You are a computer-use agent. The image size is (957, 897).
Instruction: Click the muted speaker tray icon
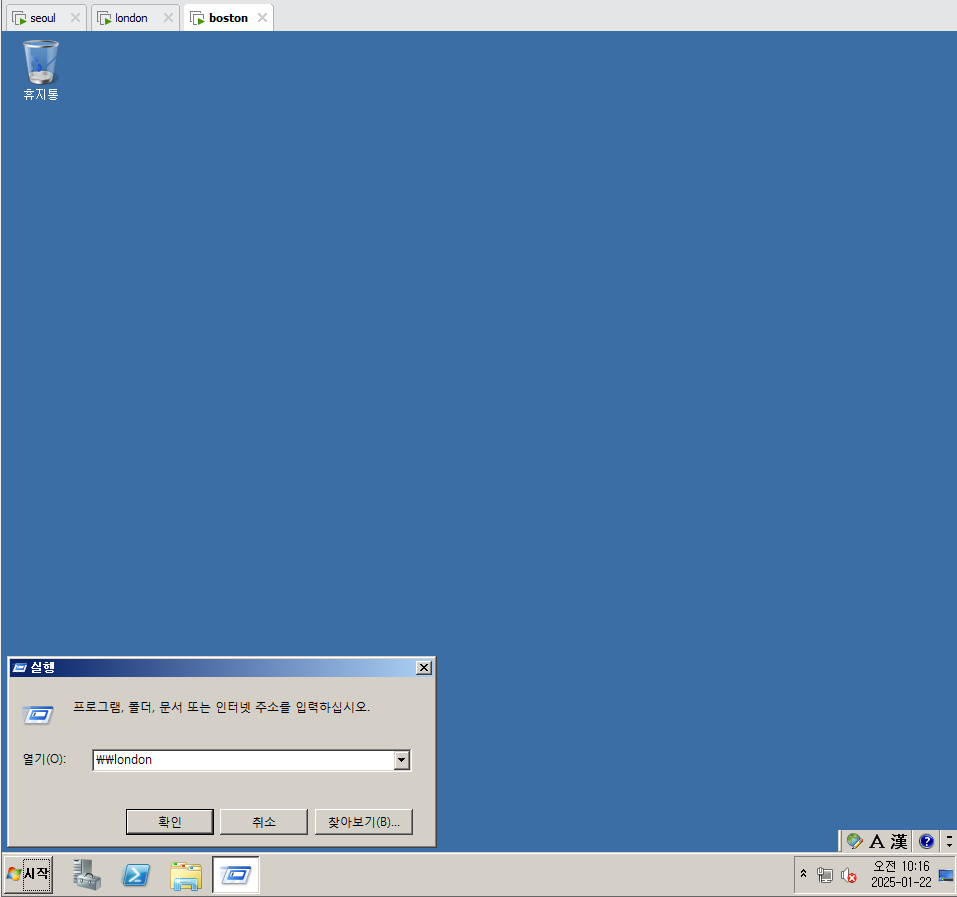click(848, 876)
